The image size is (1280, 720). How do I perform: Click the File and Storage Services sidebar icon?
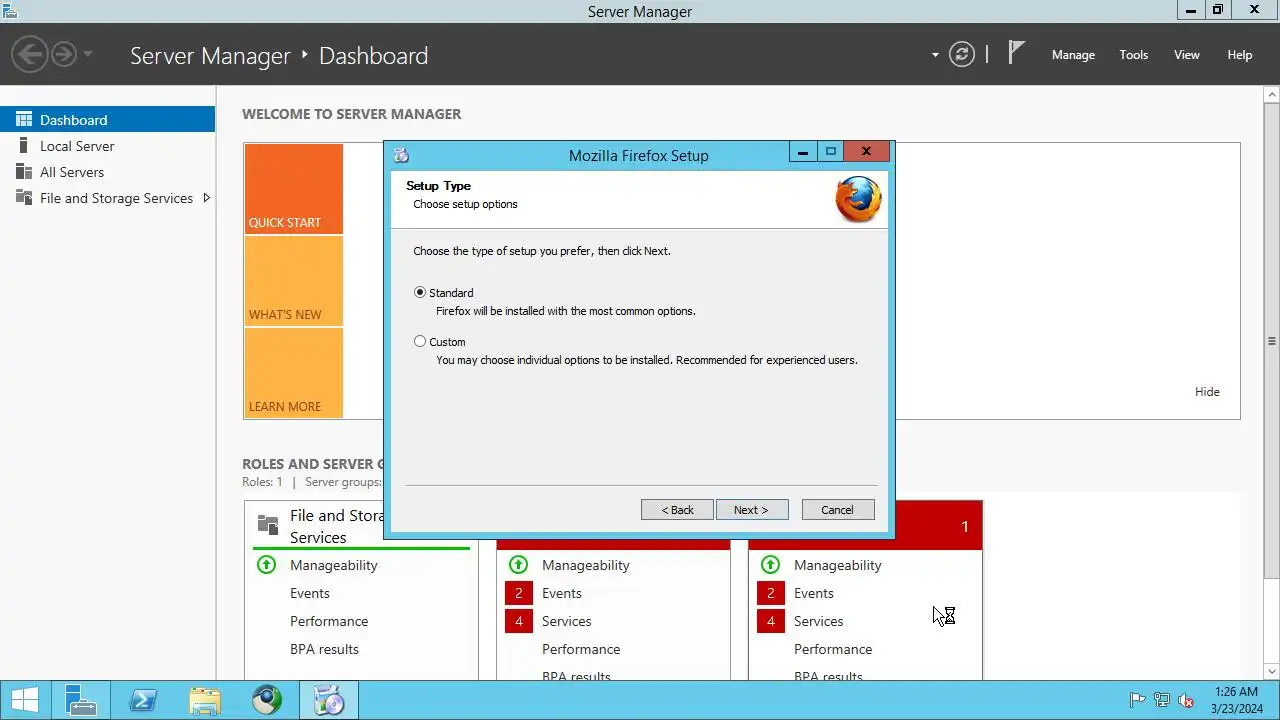click(24, 198)
